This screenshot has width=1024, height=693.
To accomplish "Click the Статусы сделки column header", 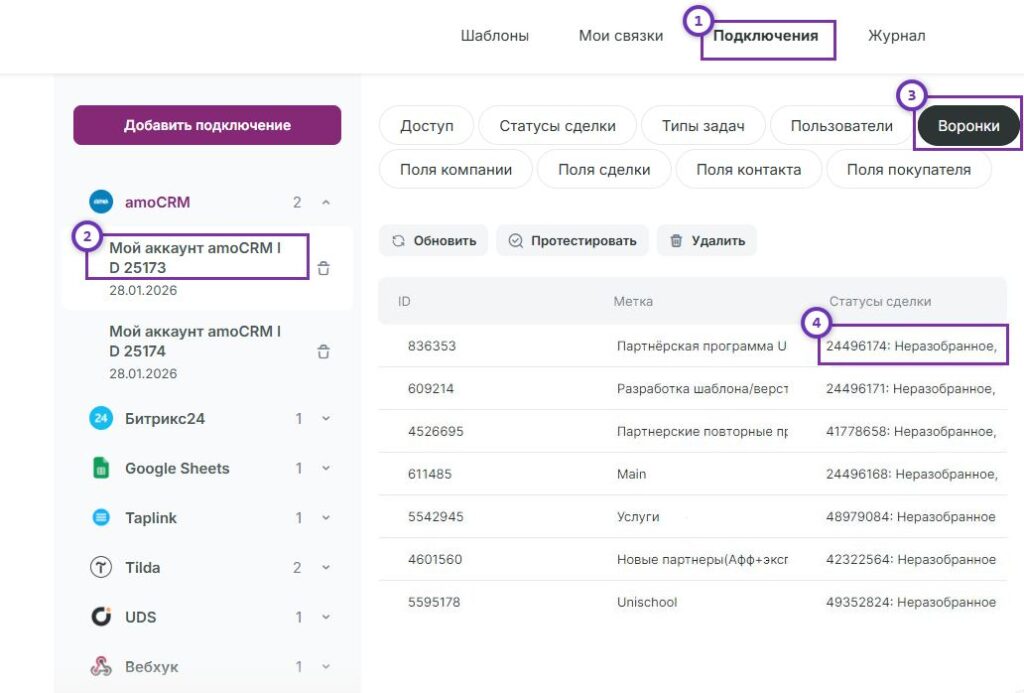I will pos(880,301).
